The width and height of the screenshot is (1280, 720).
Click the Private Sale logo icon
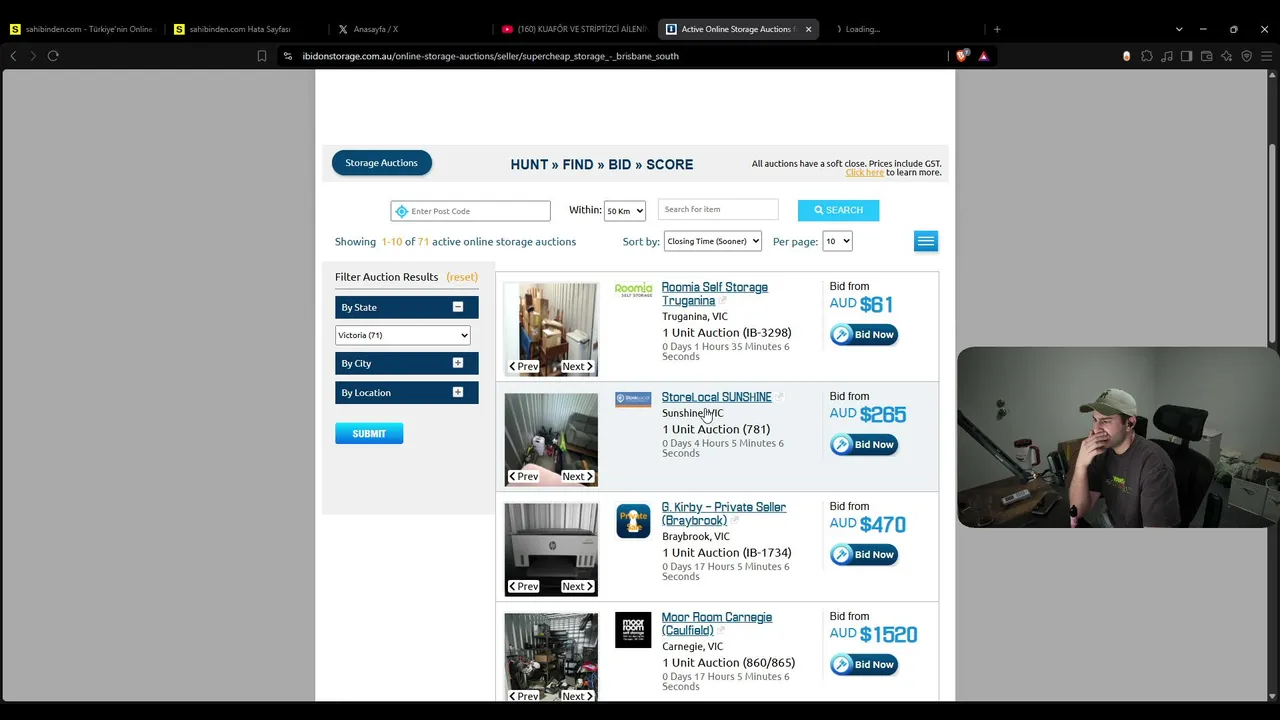click(633, 521)
